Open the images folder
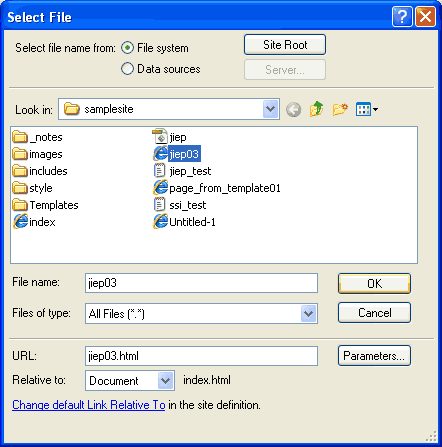The width and height of the screenshot is (442, 447). [x=38, y=154]
